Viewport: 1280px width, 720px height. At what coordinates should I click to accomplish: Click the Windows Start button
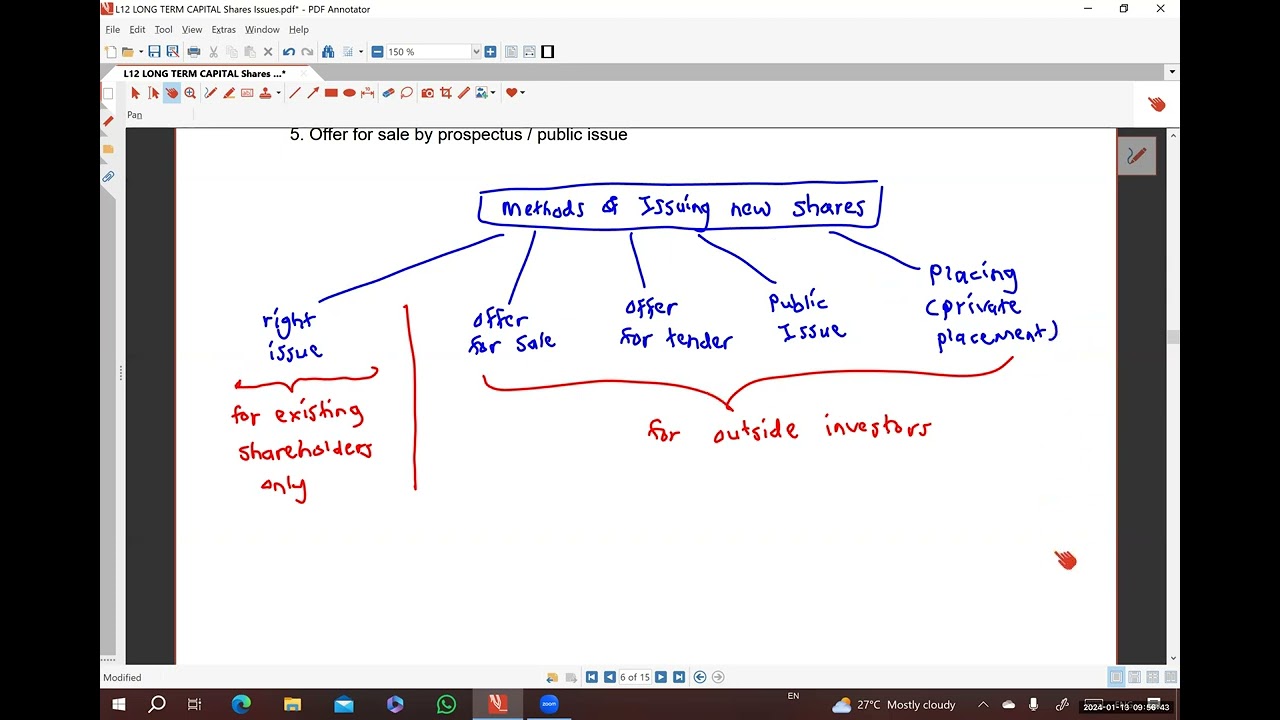tap(118, 705)
